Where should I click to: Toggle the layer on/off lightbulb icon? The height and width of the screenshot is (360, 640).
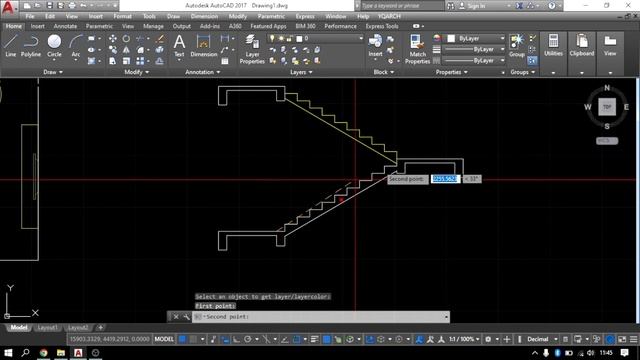272,38
